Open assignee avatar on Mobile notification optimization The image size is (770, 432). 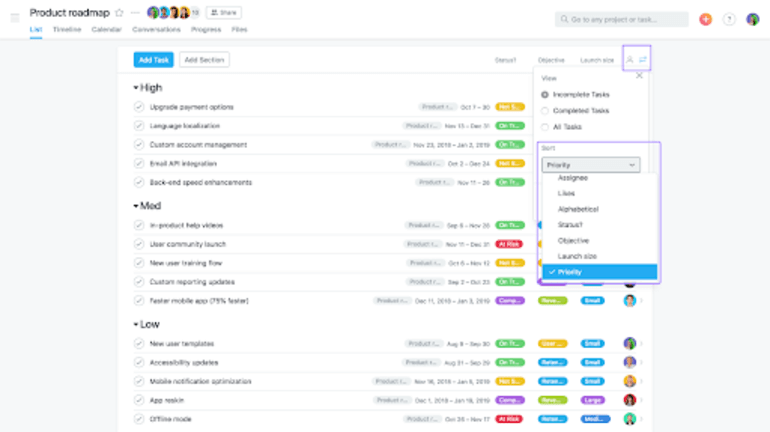(630, 381)
